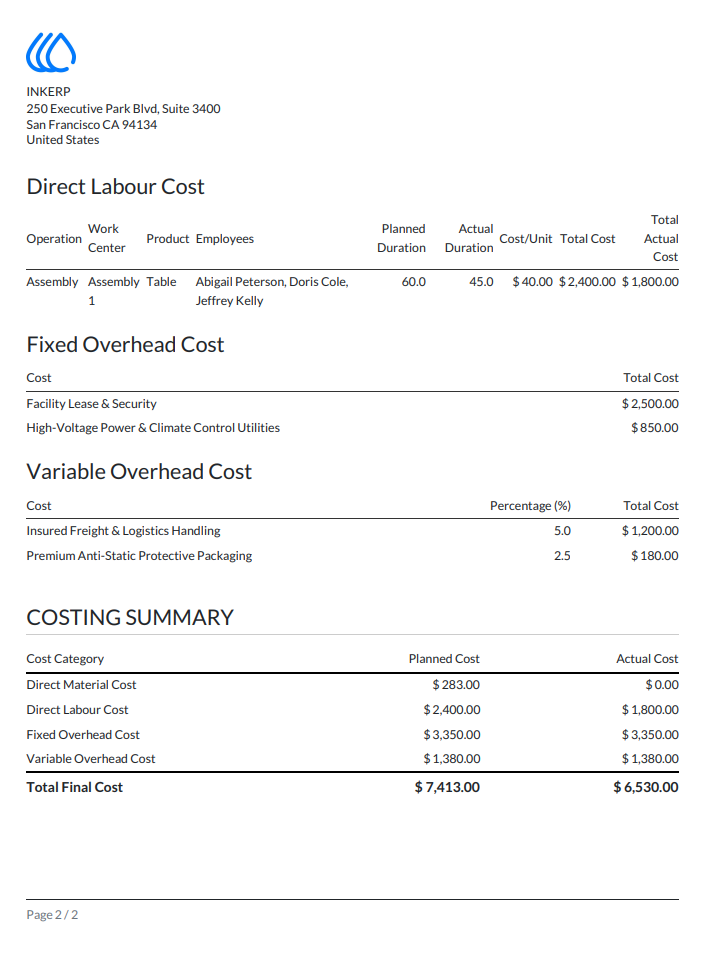Click the 'Planned Cost' column header
705x965 pixels.
coord(444,659)
